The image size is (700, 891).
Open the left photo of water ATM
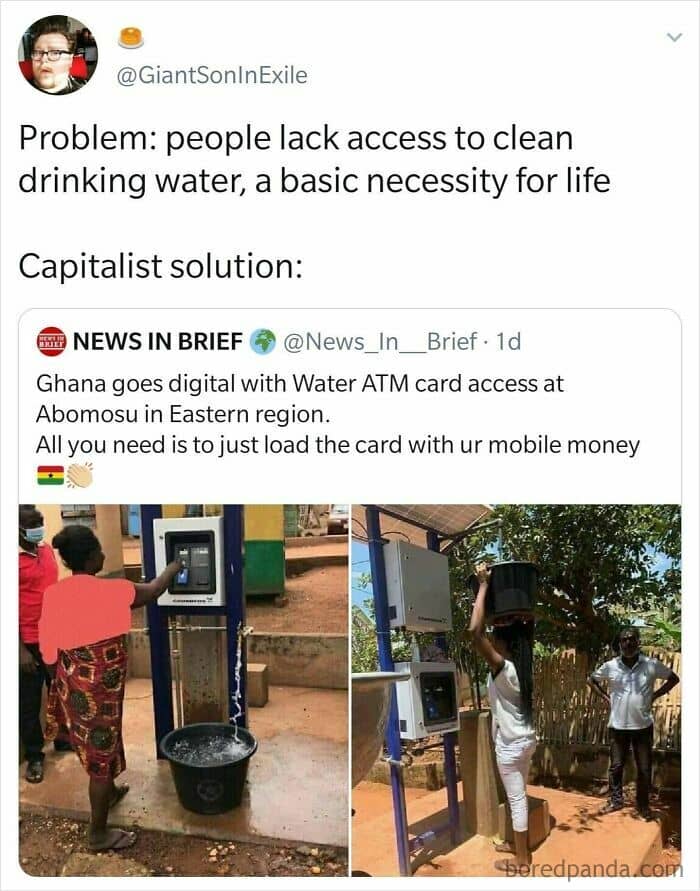184,690
